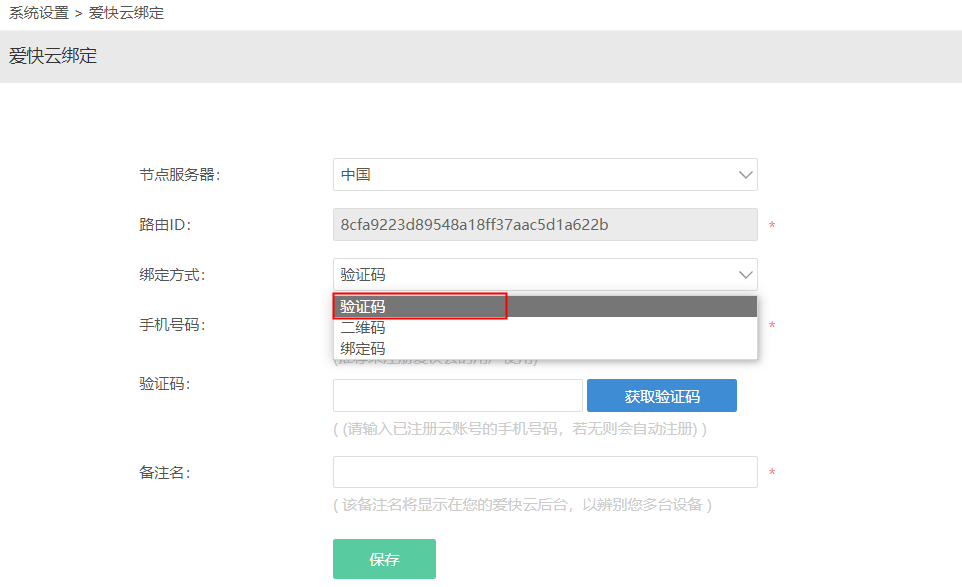Click the 获取验证码 button

pos(662,396)
